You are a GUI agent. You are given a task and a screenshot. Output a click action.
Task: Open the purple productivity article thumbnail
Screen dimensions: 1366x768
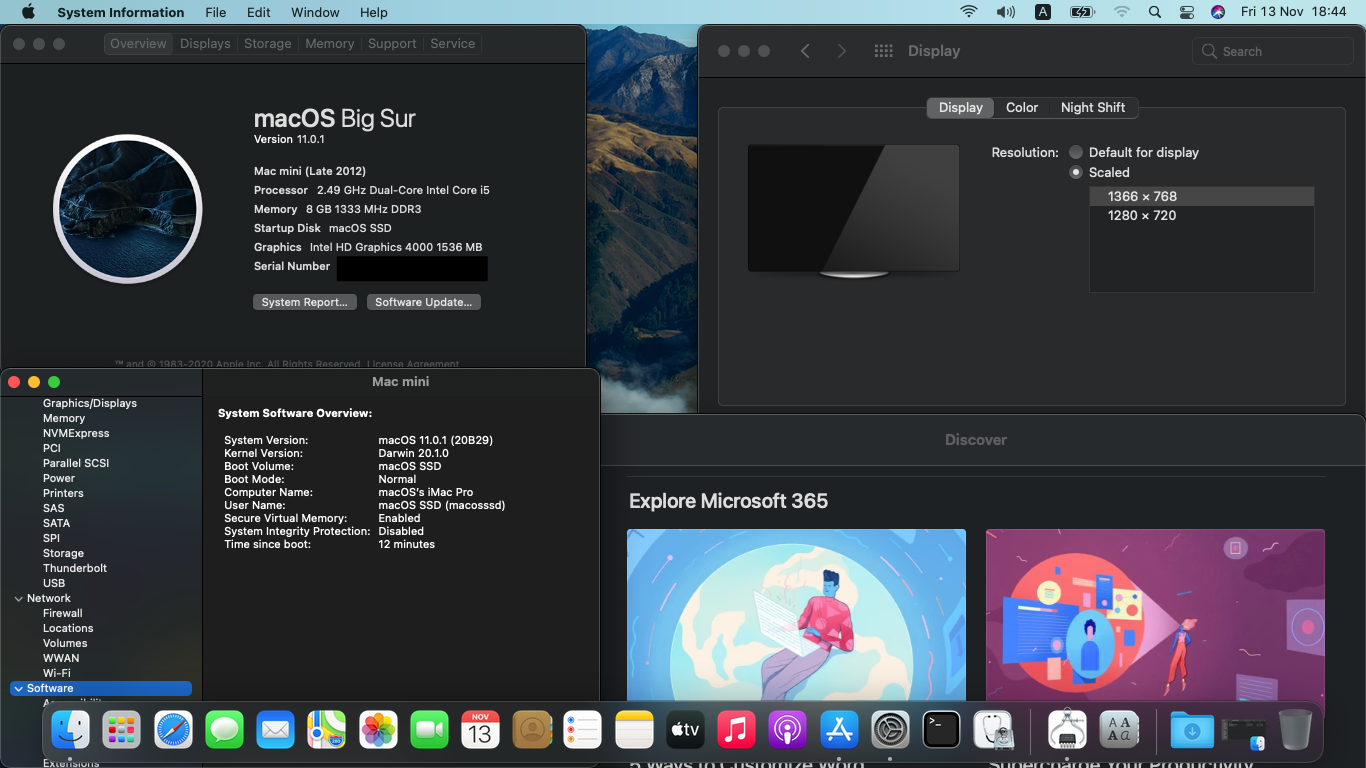pos(1155,615)
